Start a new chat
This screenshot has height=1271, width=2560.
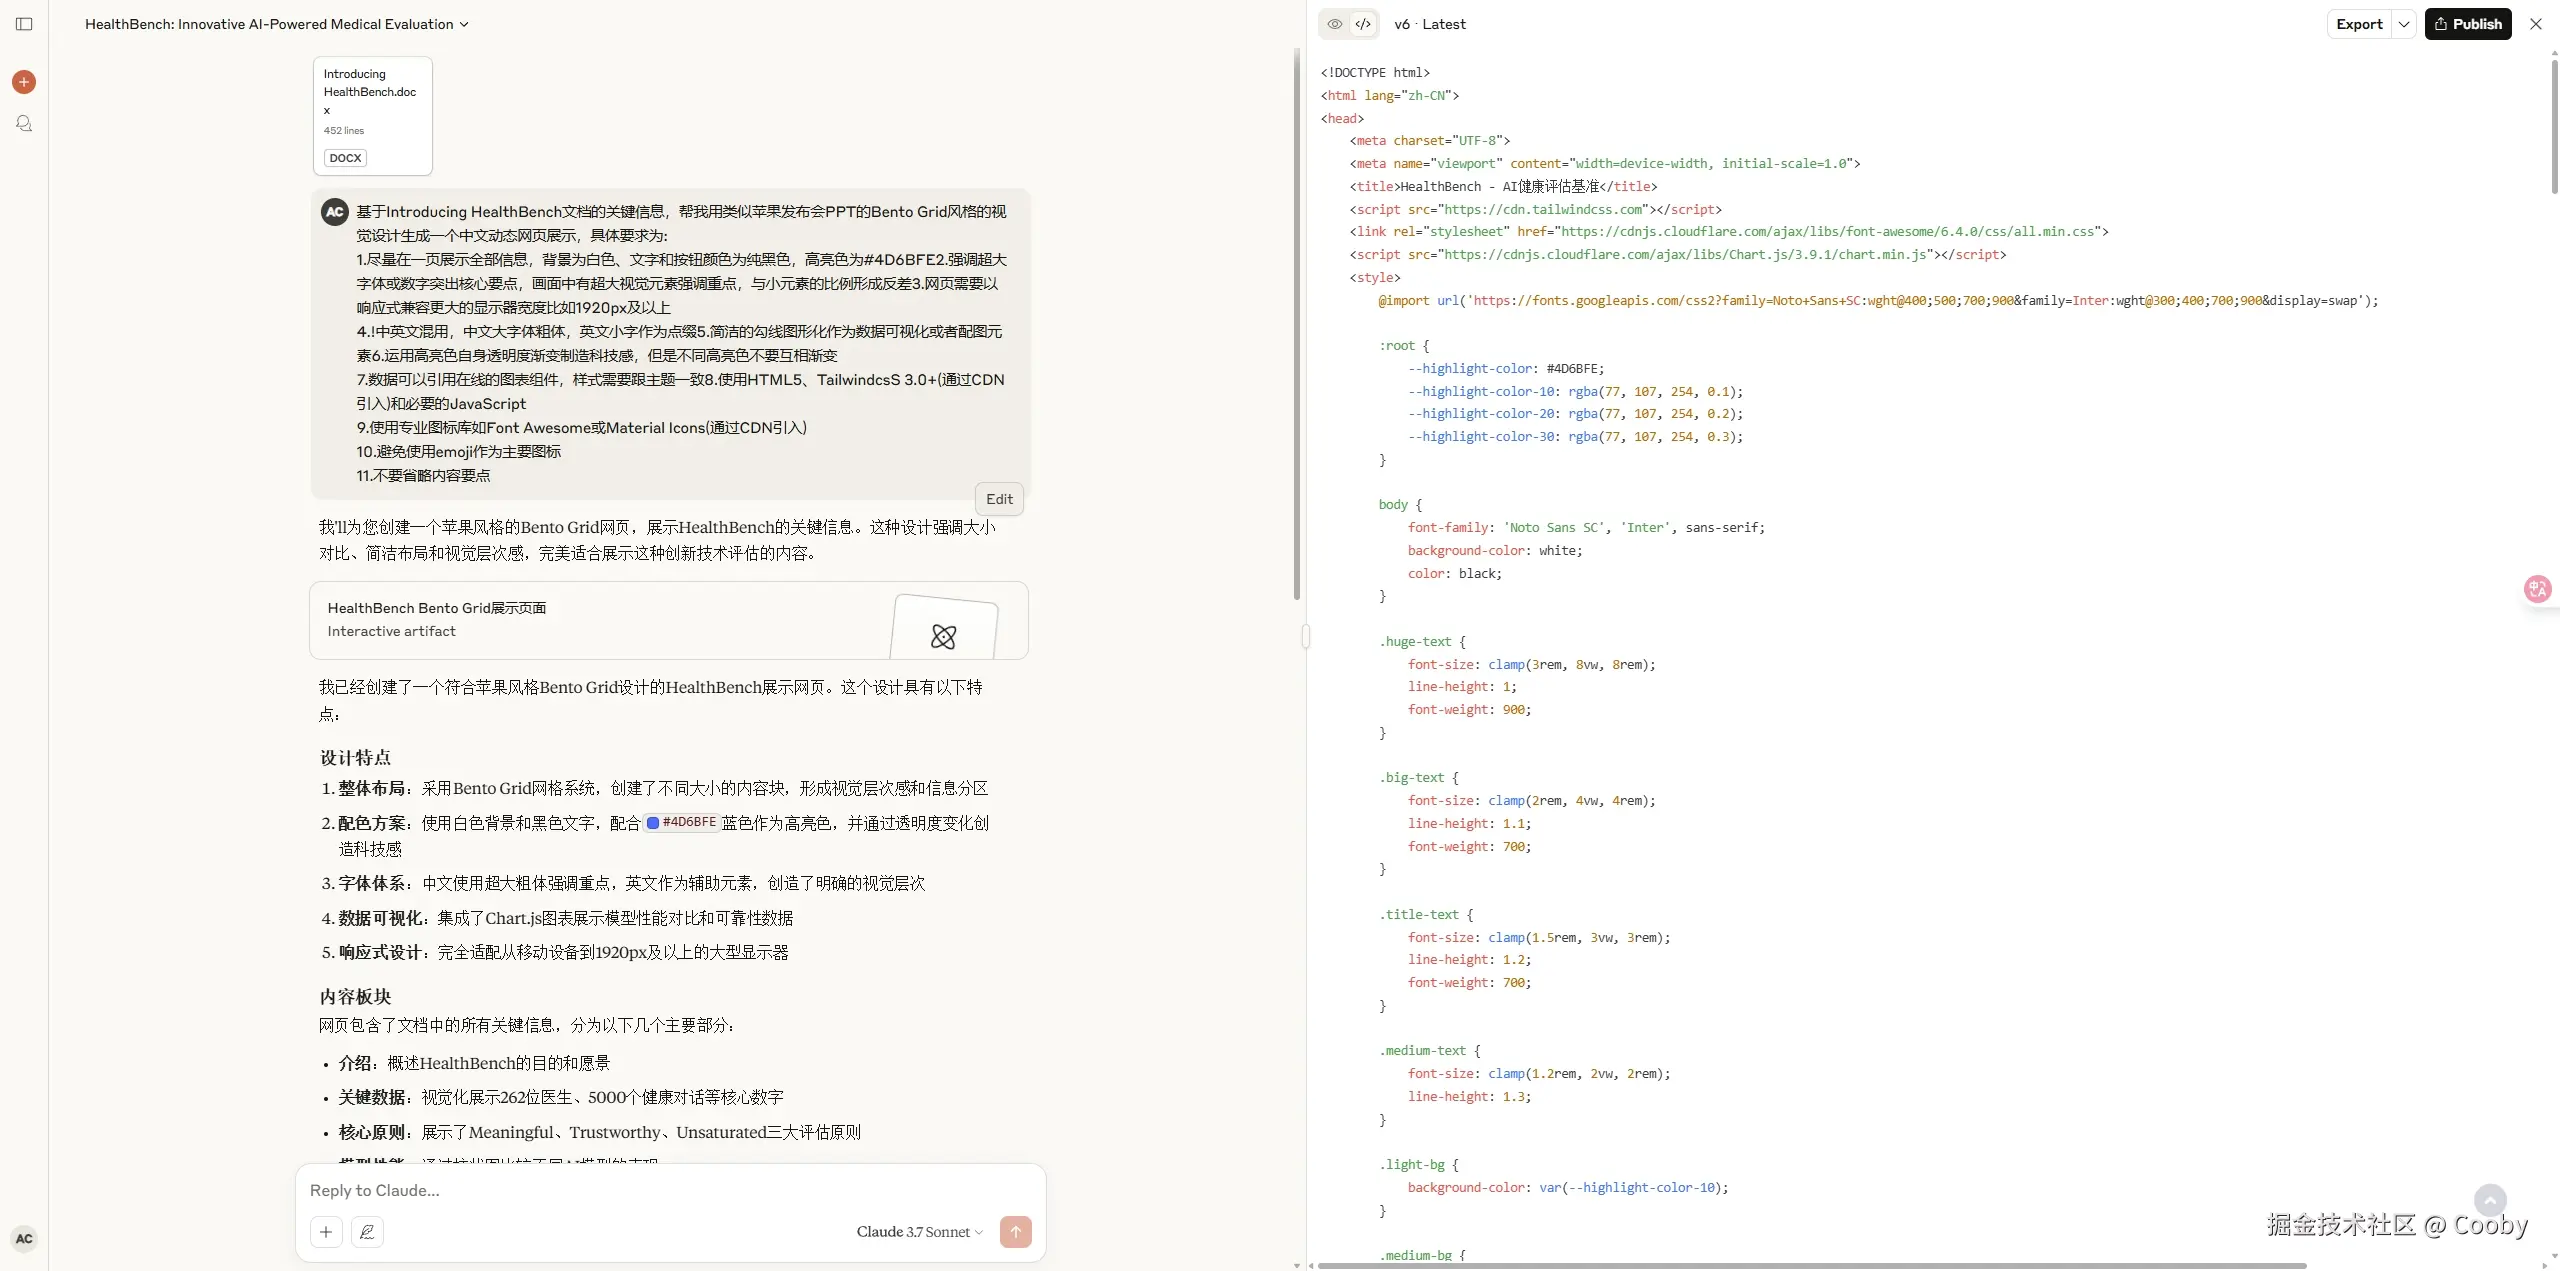point(24,82)
